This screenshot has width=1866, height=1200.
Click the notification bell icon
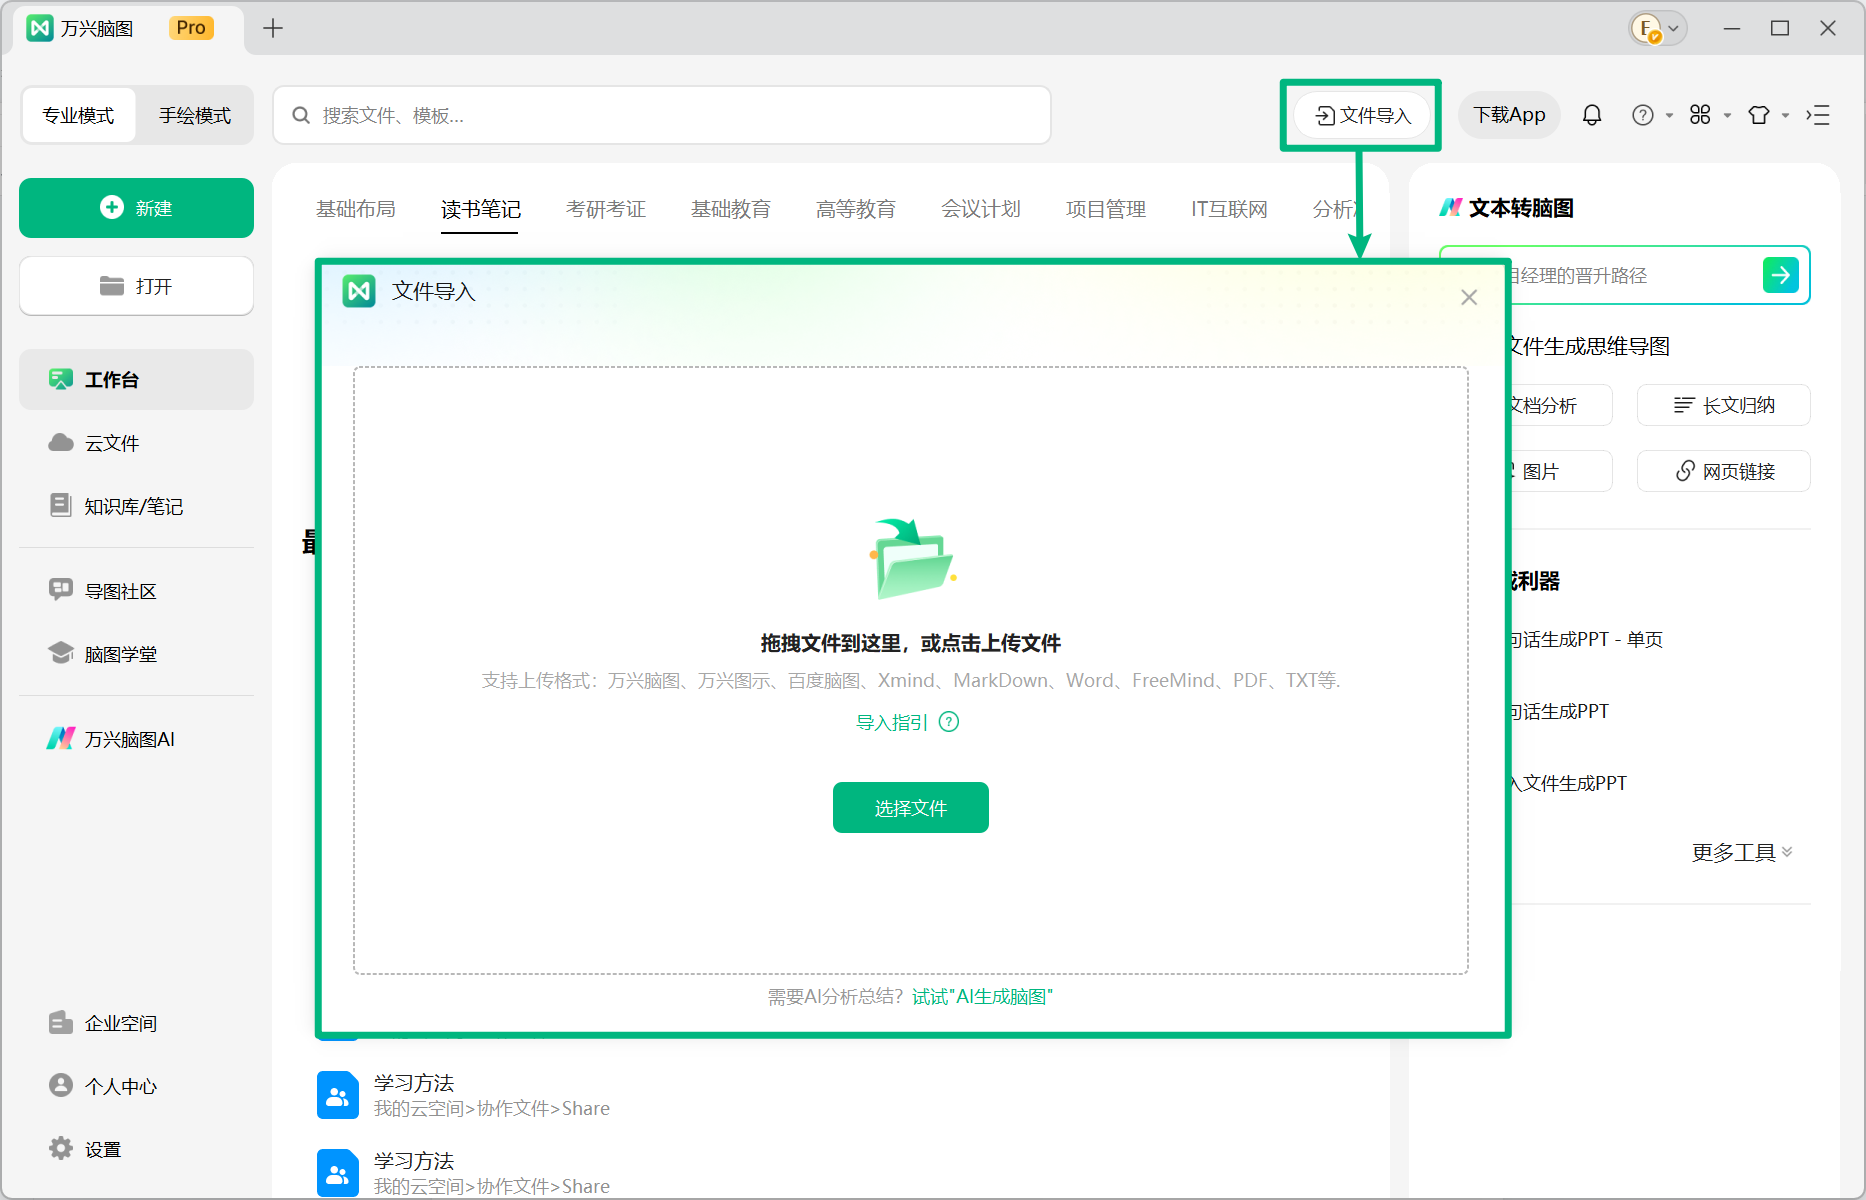1592,115
